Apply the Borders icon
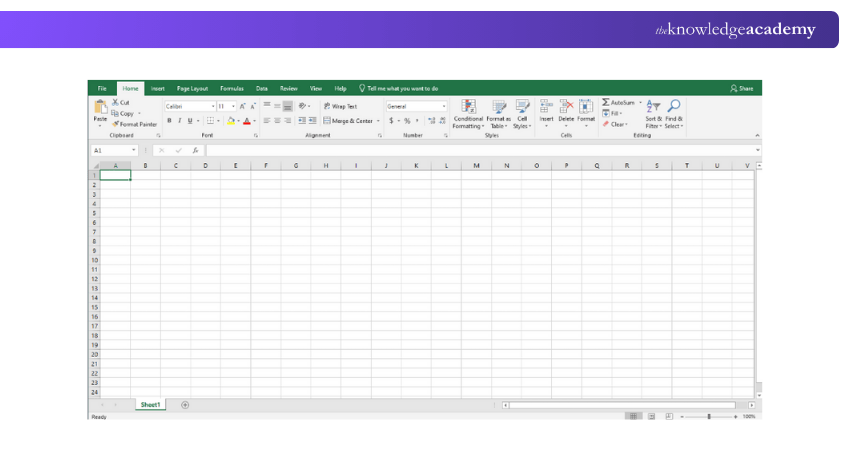This screenshot has height=450, width=850. [x=210, y=121]
